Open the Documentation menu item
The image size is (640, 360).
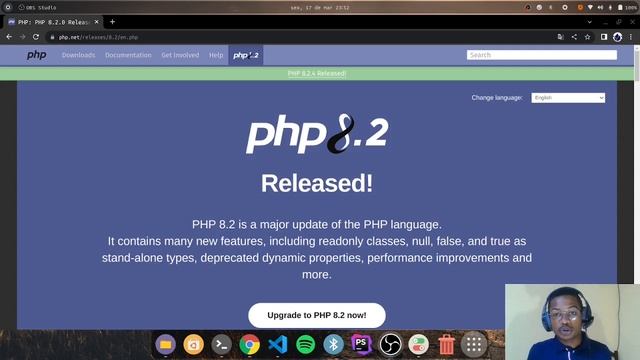(x=128, y=55)
